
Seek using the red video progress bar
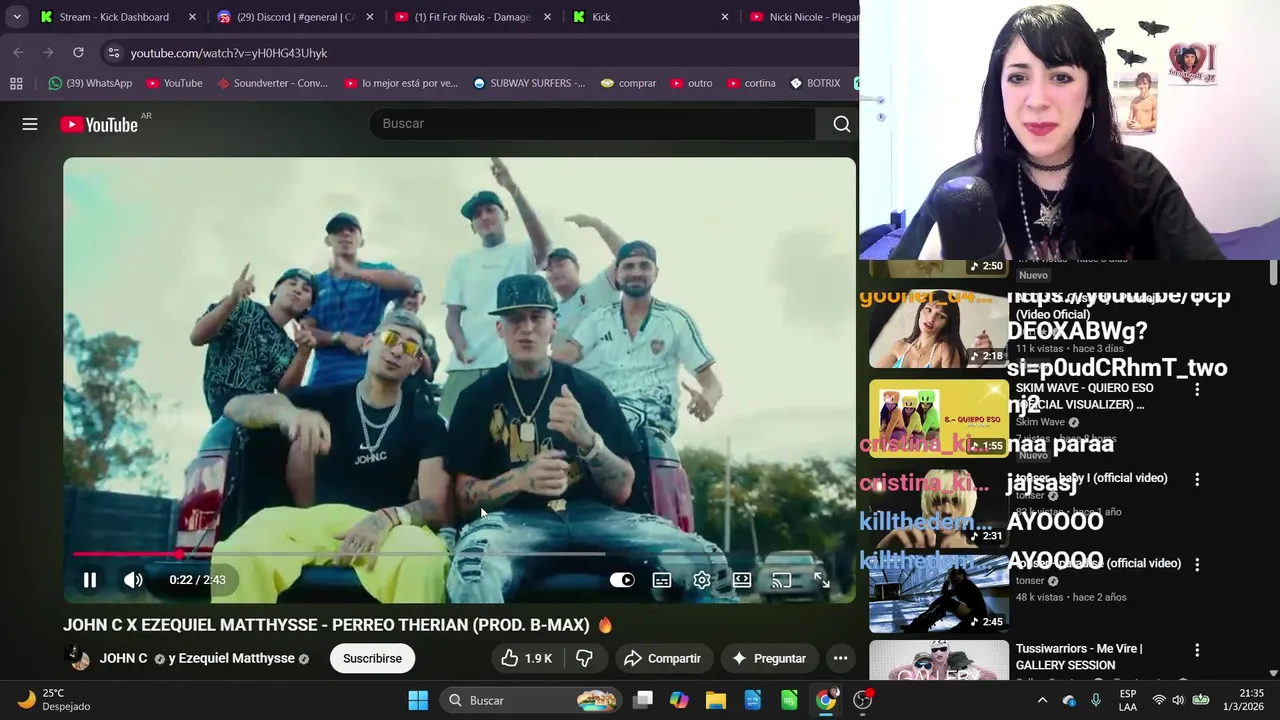click(x=459, y=553)
